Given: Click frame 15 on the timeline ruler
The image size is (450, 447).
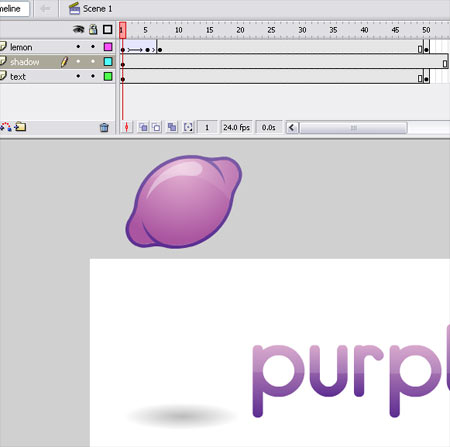Looking at the screenshot, I should (209, 30).
